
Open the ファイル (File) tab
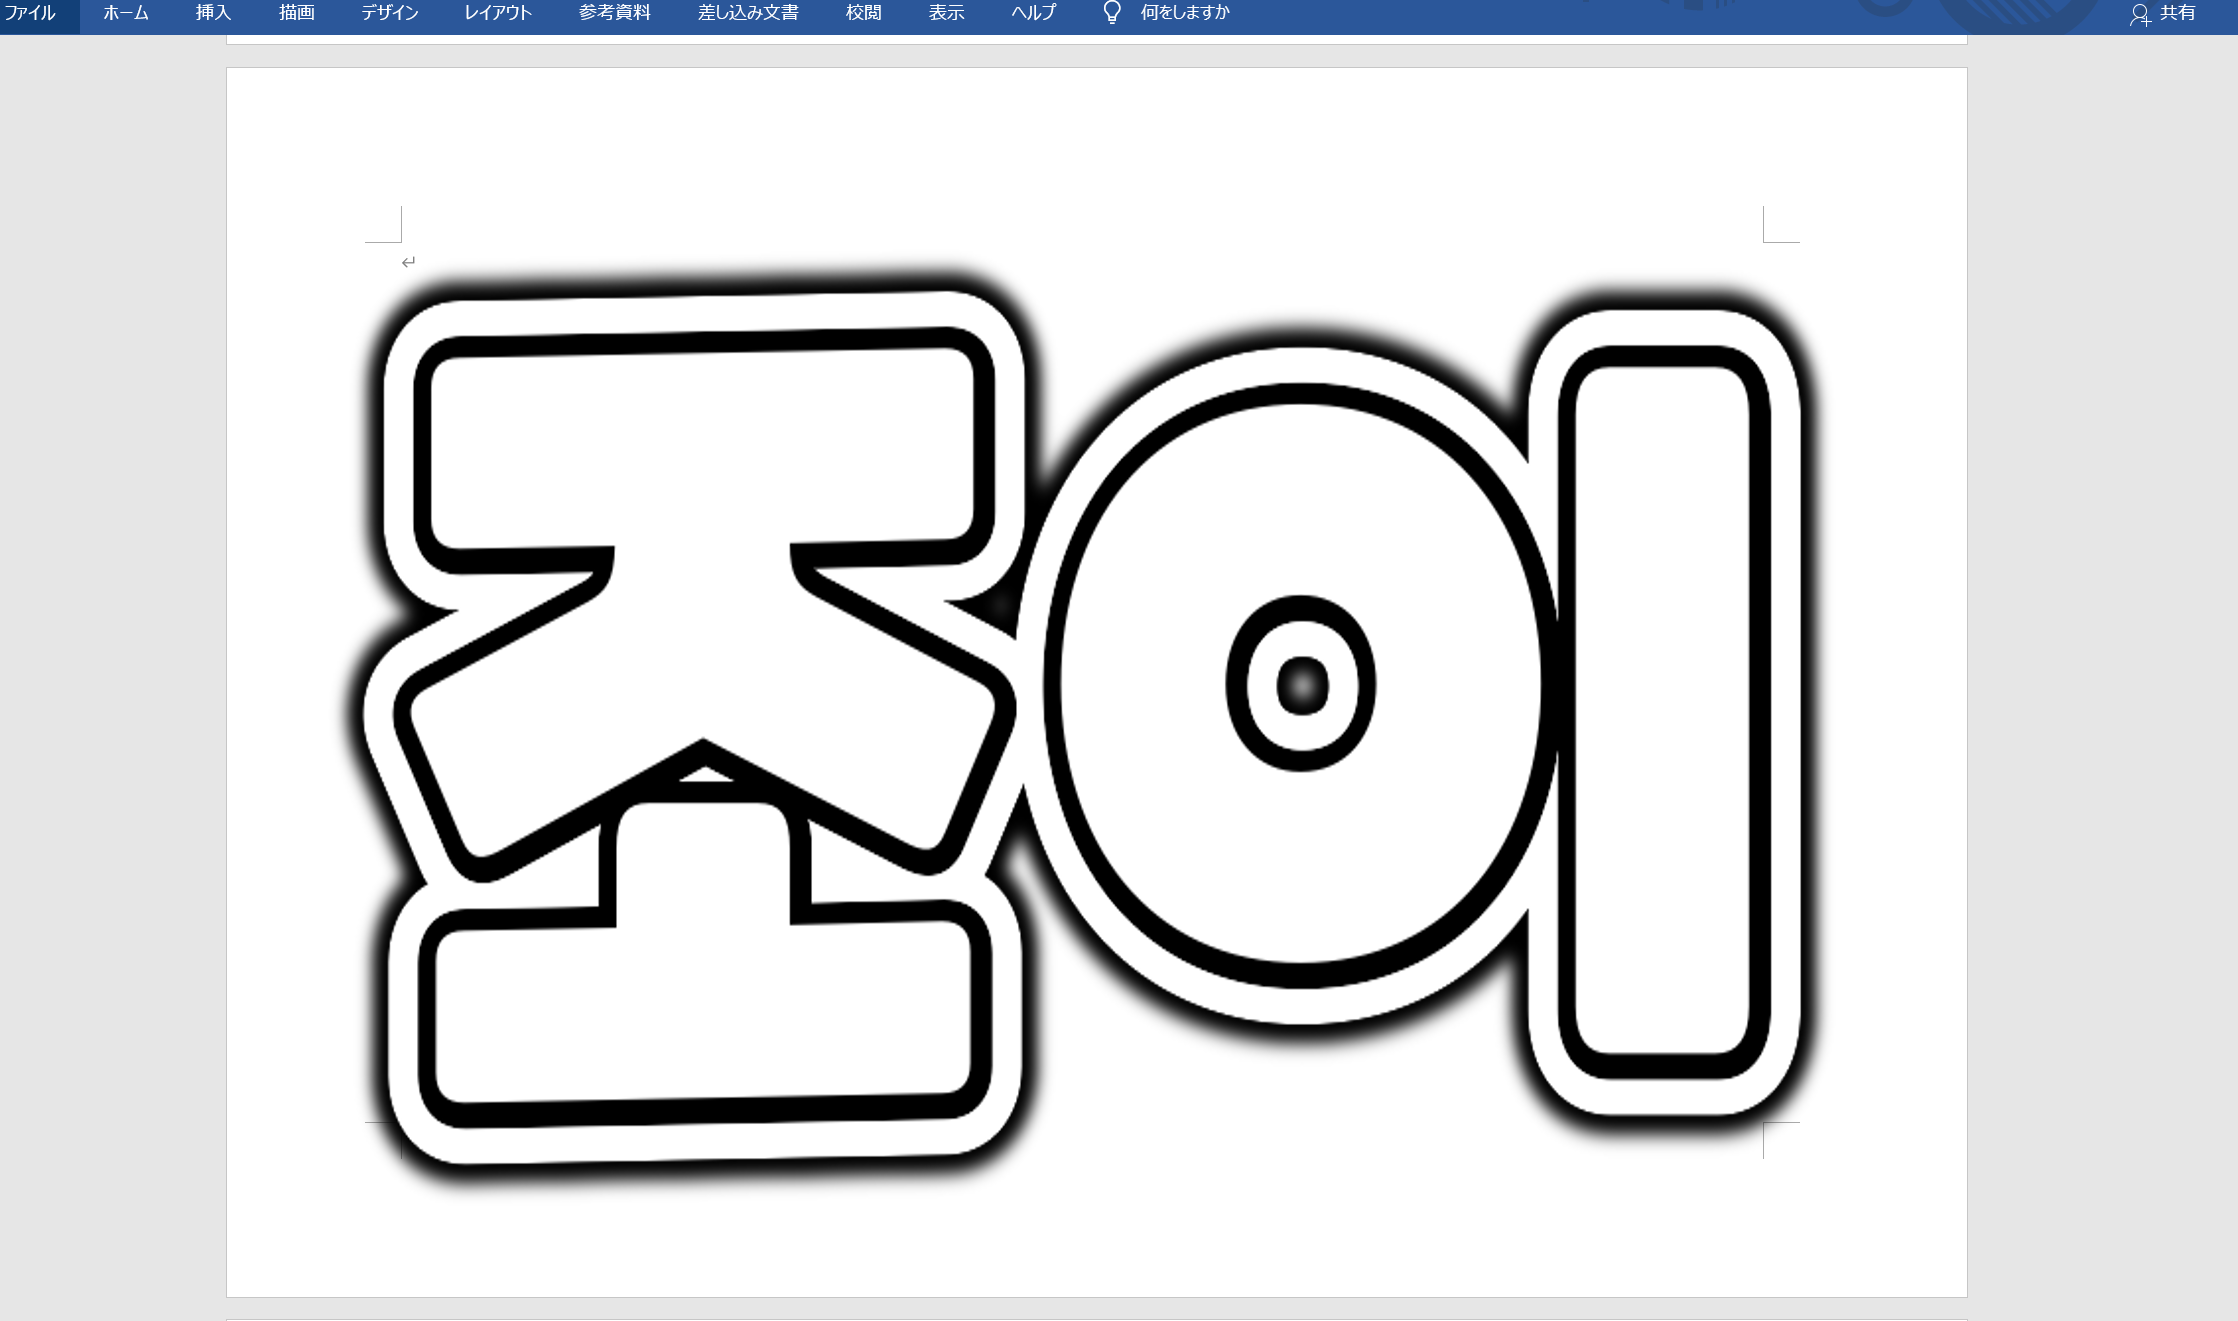30,13
